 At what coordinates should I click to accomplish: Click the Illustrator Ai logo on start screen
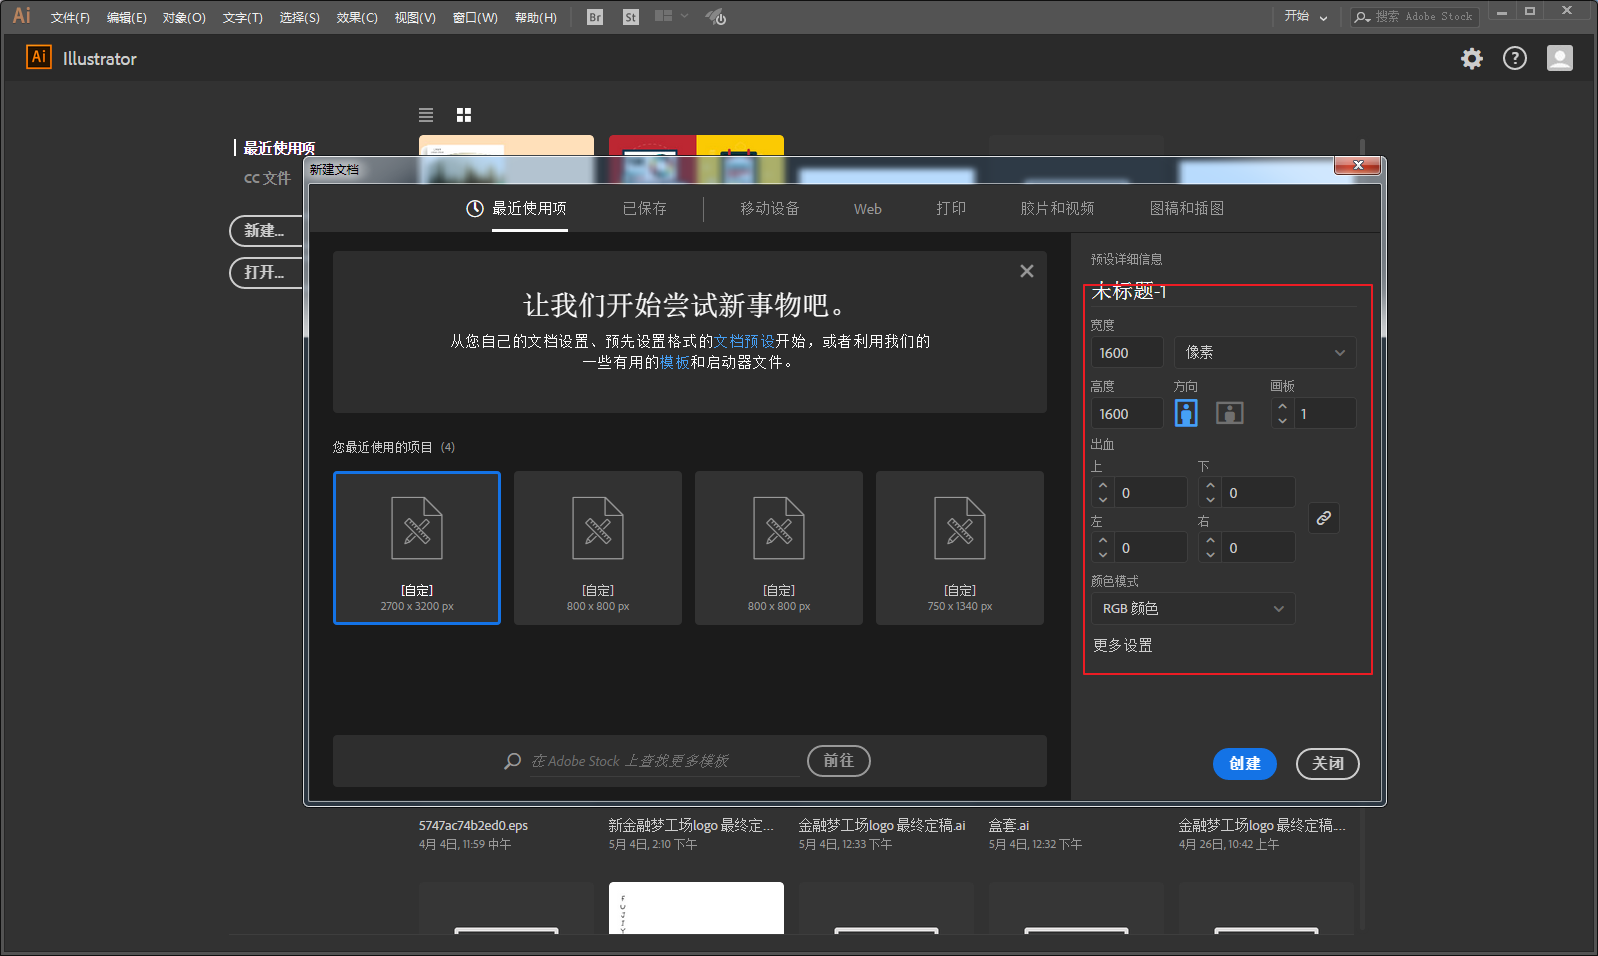[39, 57]
